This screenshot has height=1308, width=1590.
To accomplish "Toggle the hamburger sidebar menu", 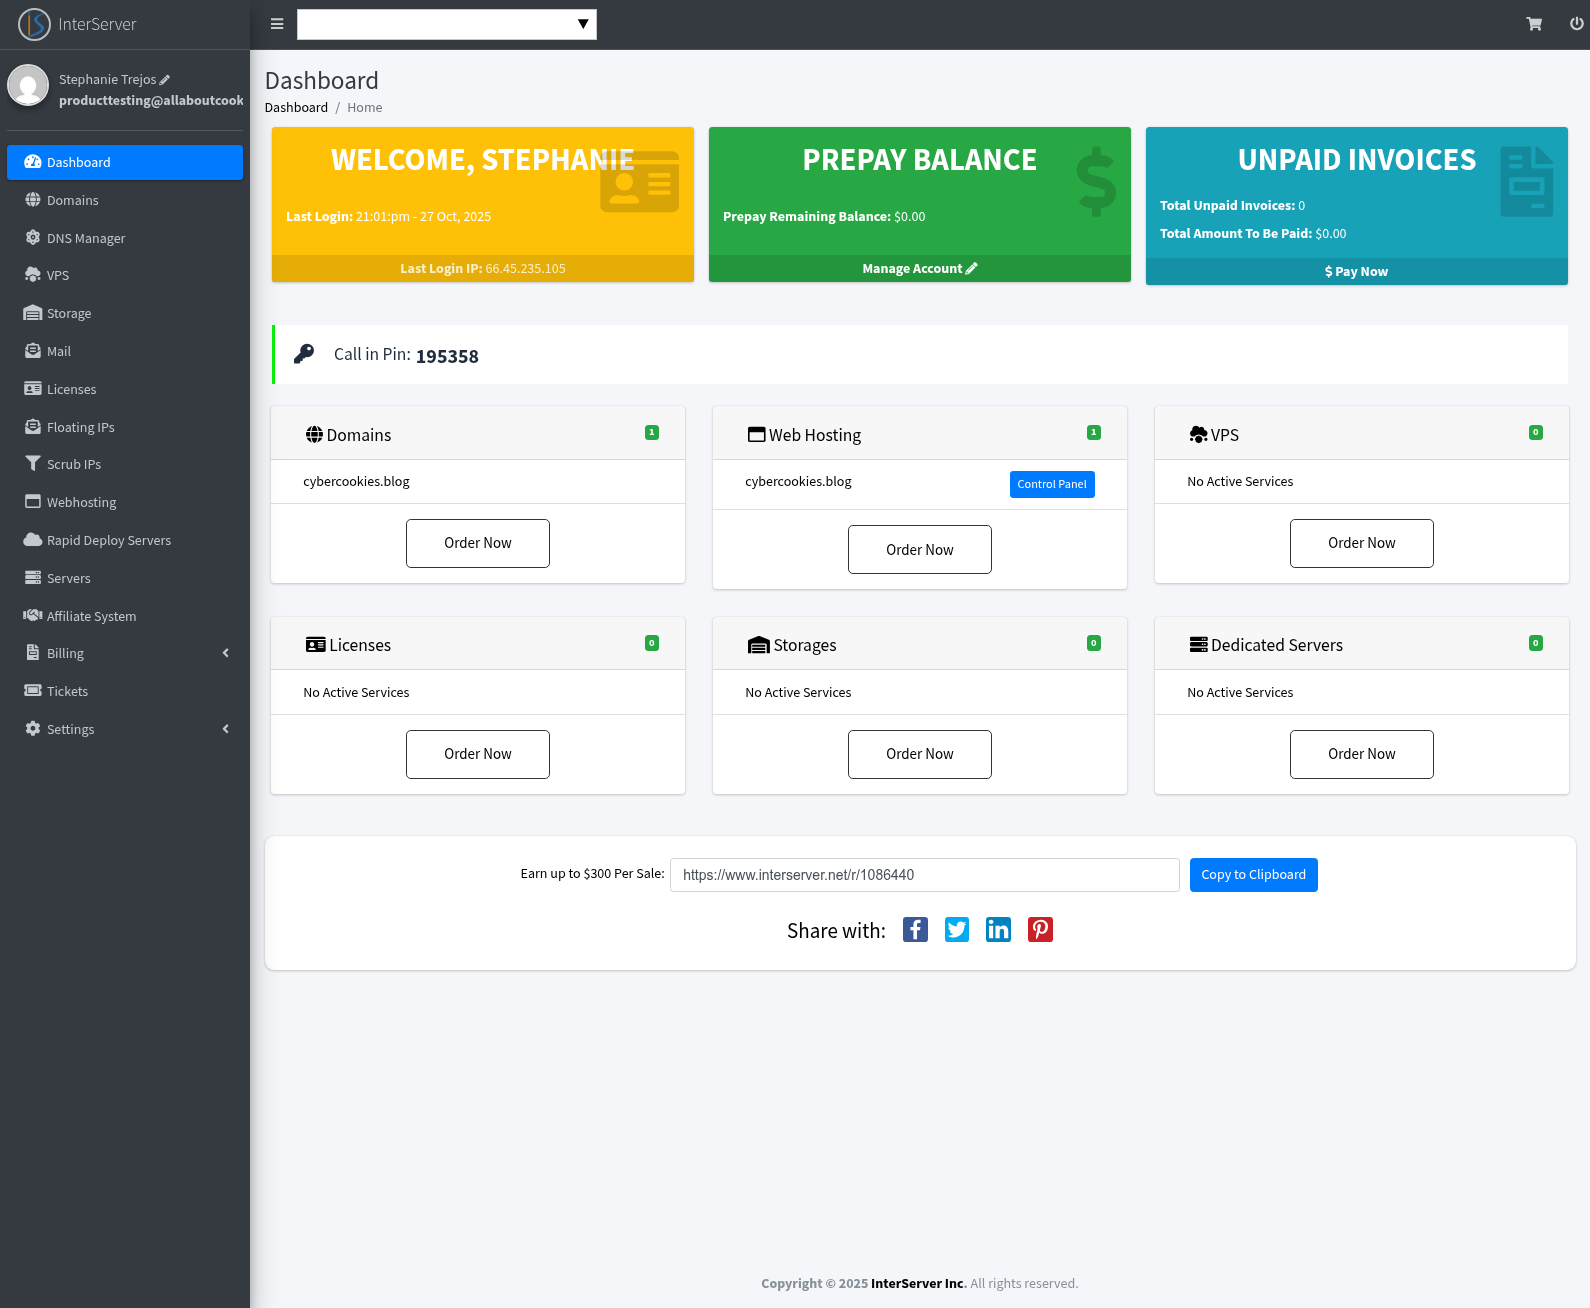I will click(x=277, y=24).
